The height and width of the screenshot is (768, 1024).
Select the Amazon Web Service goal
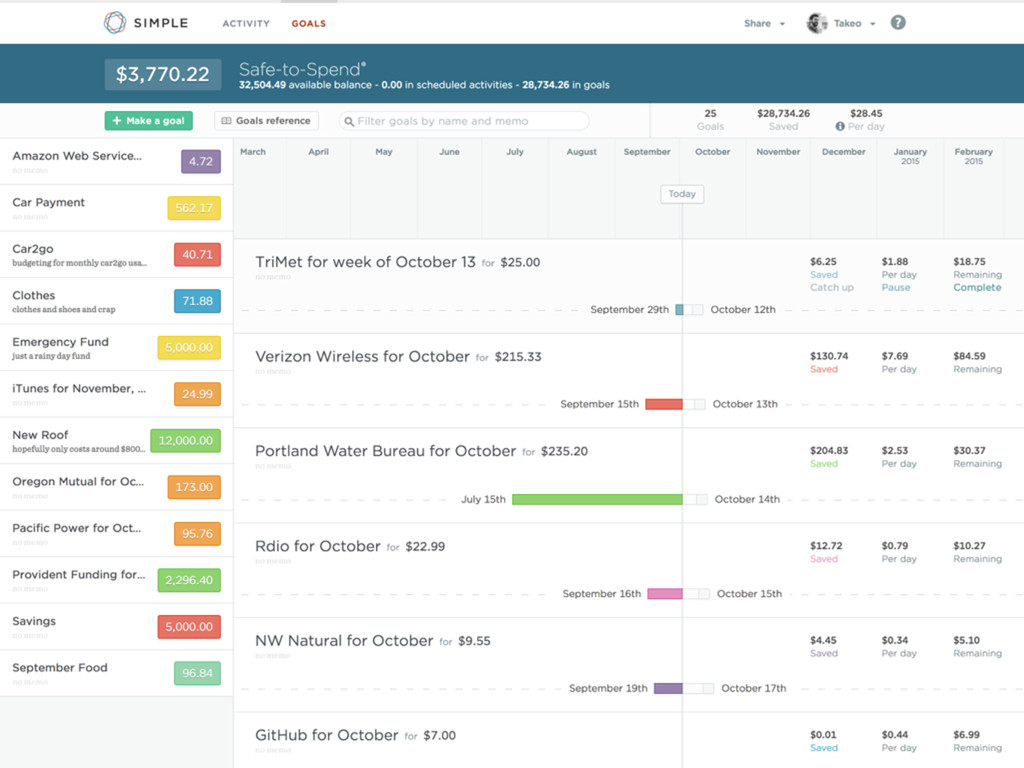pyautogui.click(x=116, y=161)
